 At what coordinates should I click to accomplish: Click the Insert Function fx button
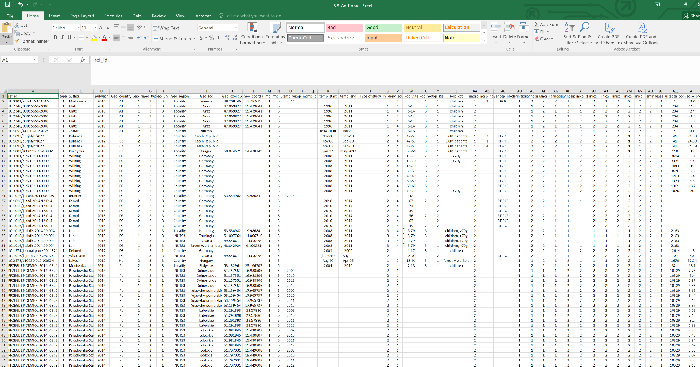(83, 60)
